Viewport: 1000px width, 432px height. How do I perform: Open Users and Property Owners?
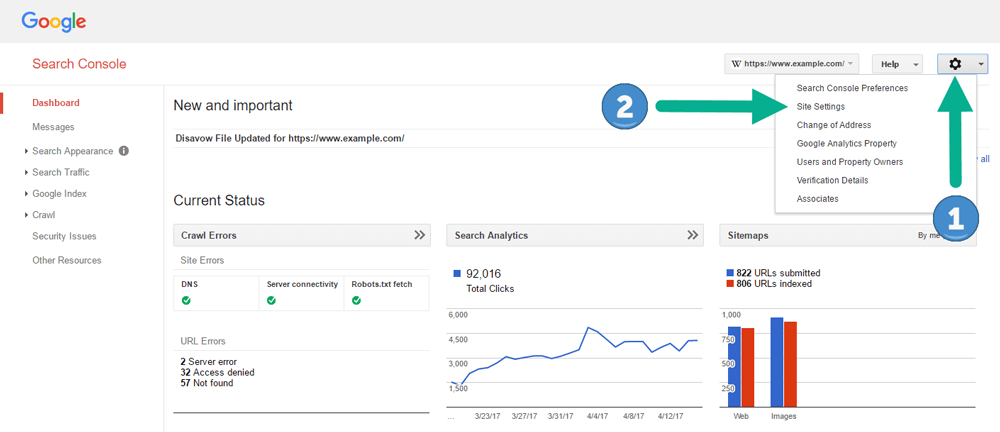coord(849,162)
